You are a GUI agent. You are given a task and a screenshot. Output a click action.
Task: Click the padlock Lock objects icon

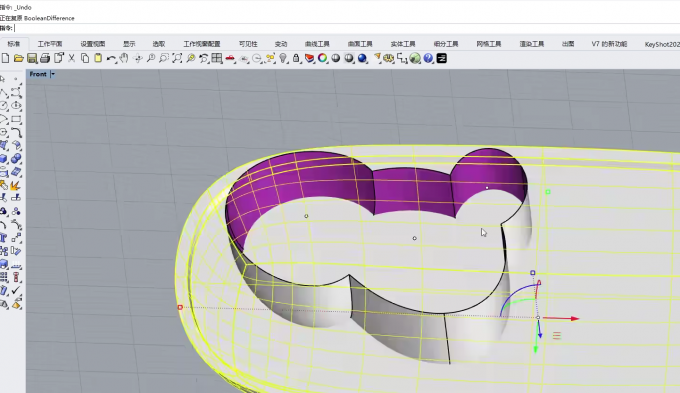point(296,58)
